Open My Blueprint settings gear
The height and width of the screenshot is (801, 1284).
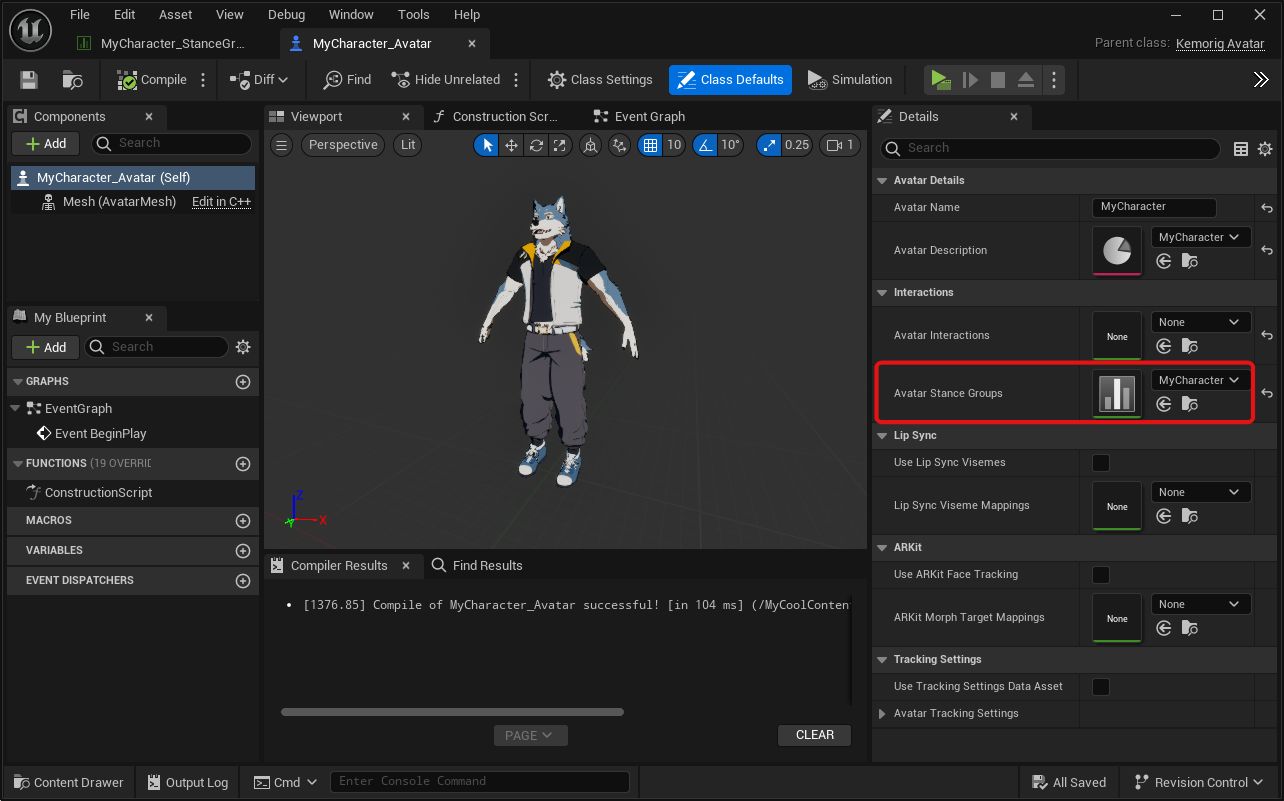(243, 347)
